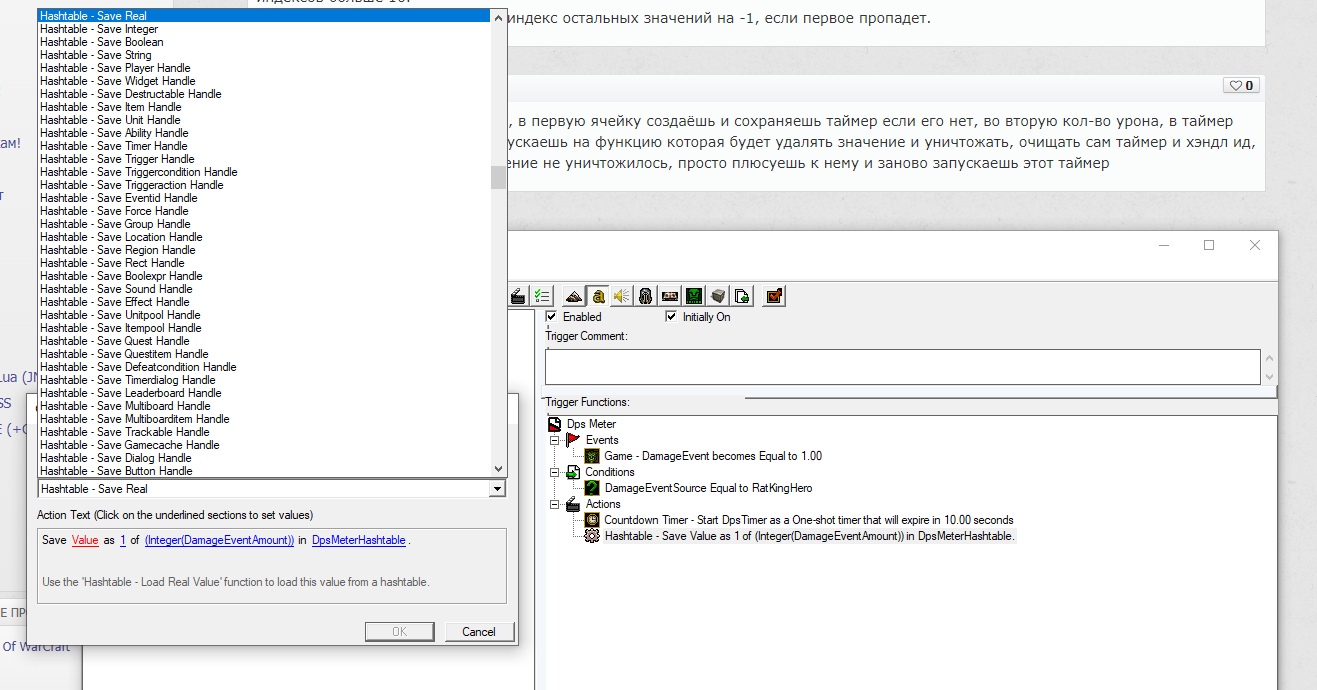Image resolution: width=1317 pixels, height=690 pixels.
Task: Click the DpsMeterHashtable link
Action: (358, 540)
